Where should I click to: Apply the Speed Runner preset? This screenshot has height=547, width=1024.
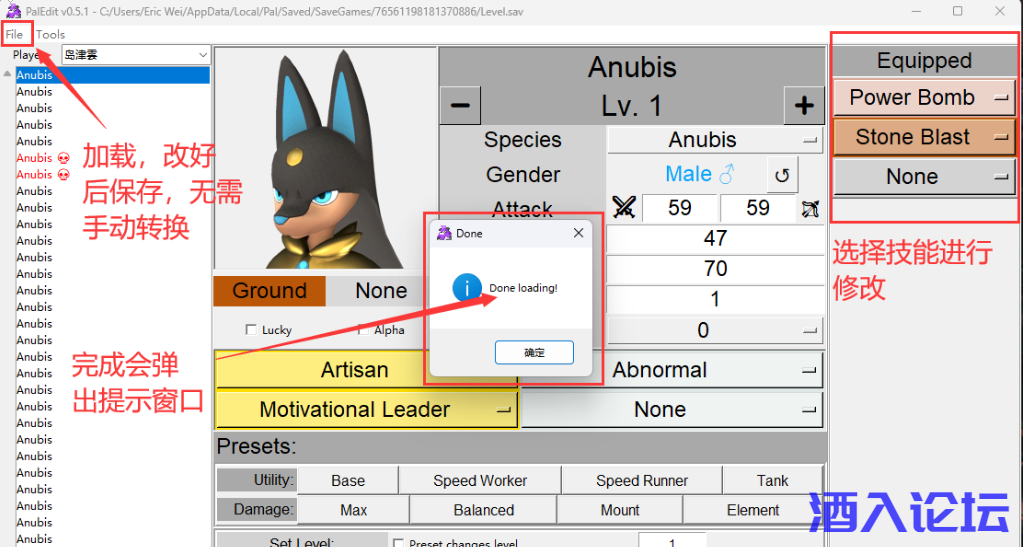tap(642, 481)
